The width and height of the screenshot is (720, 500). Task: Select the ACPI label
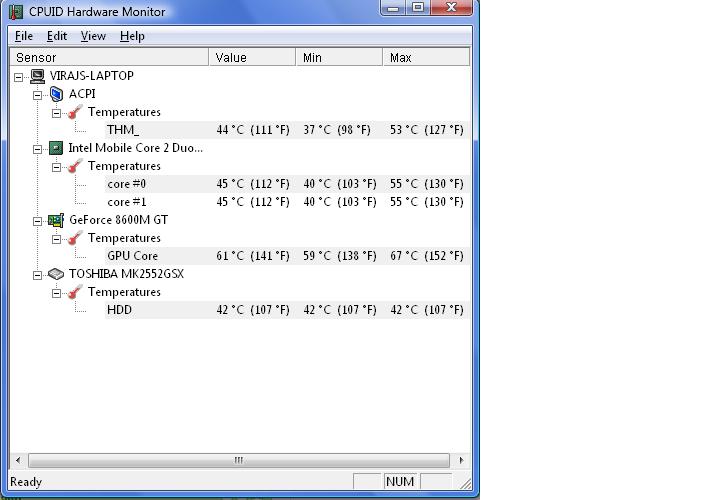[82, 94]
